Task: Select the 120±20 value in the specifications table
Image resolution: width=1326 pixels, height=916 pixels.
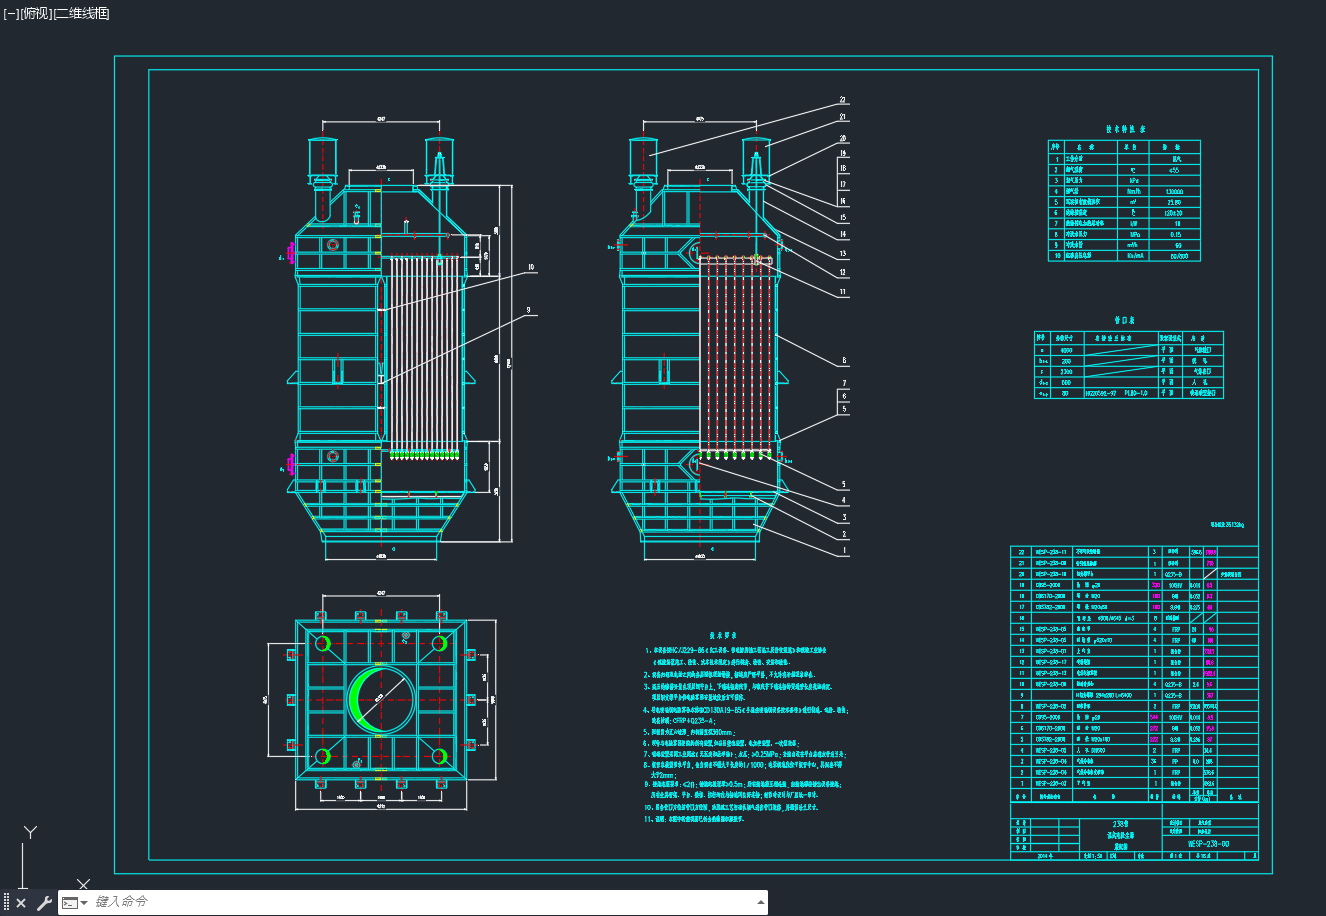Action: [x=1174, y=213]
